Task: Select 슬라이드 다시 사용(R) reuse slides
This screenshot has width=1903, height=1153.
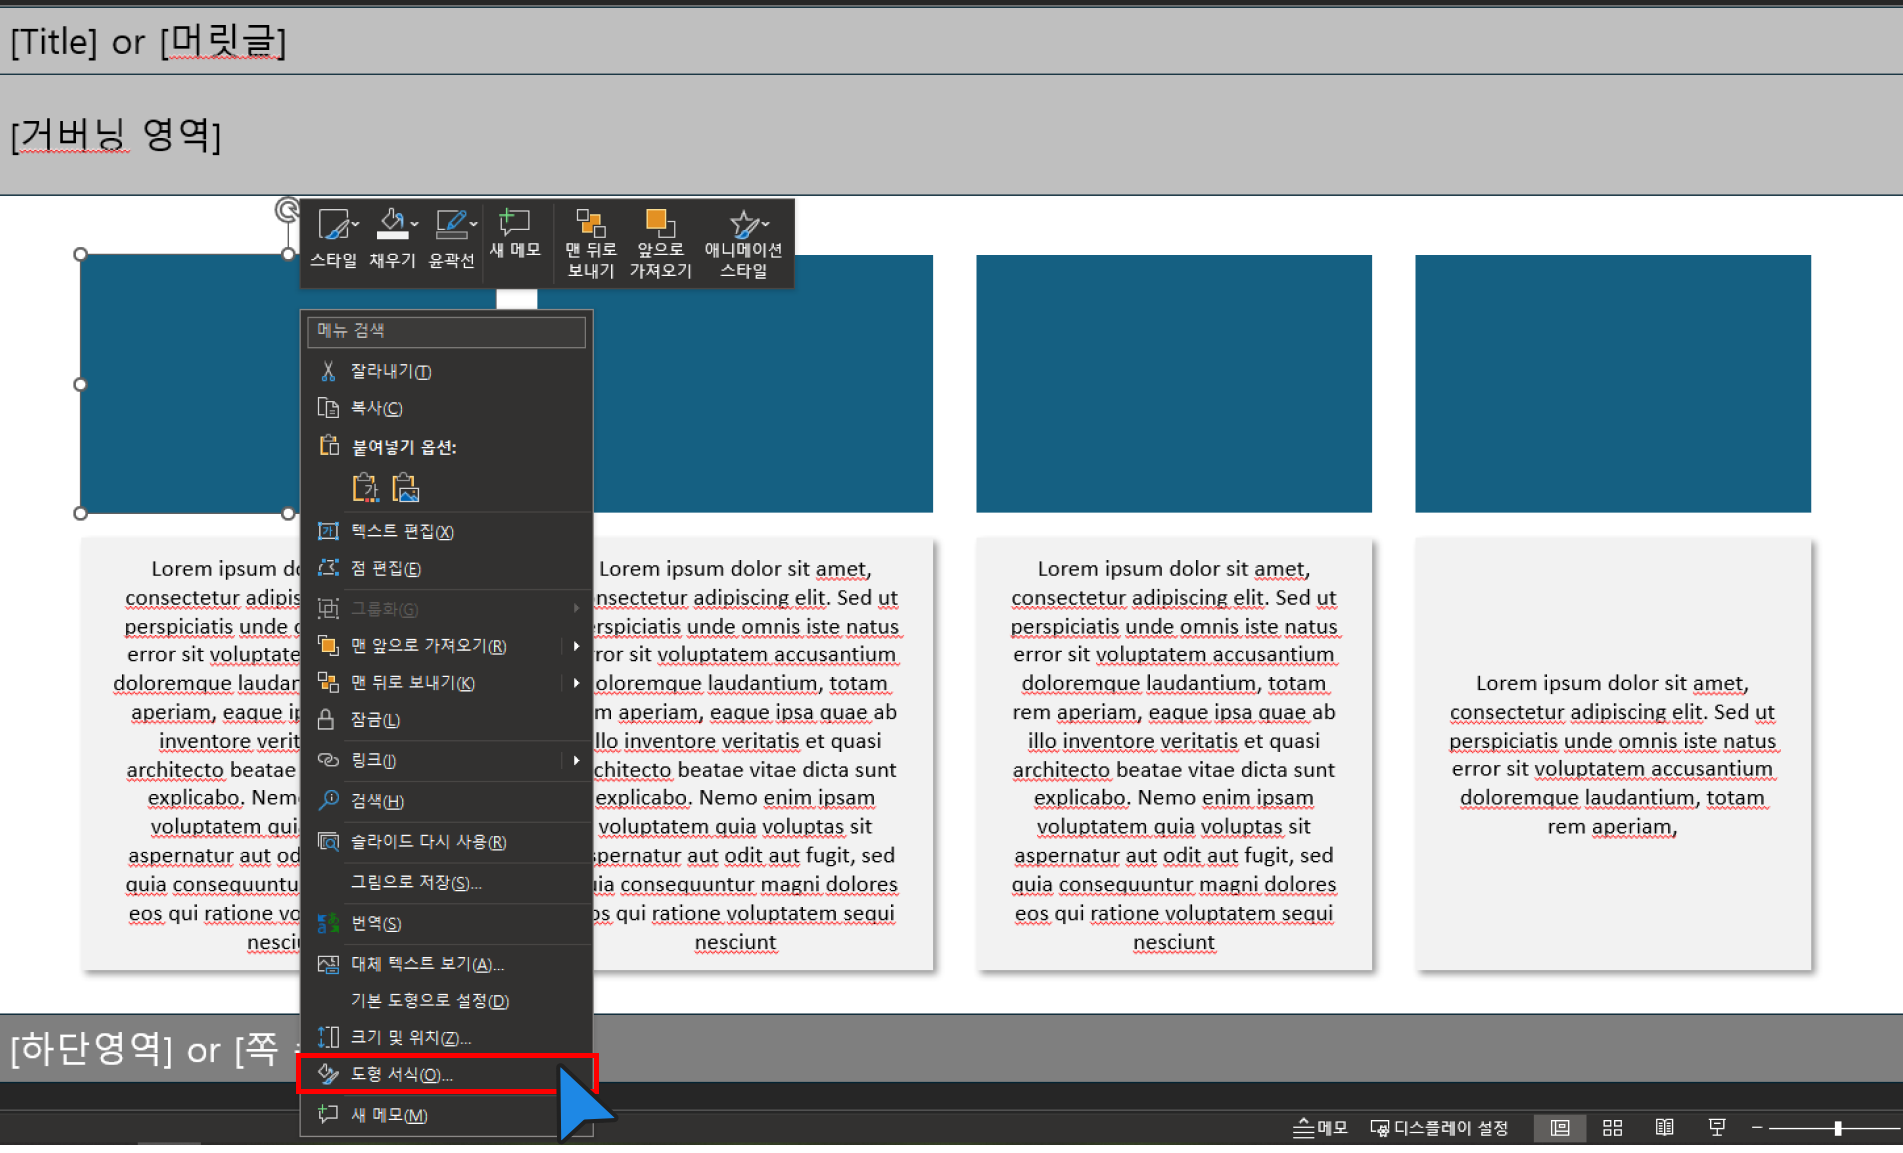Action: click(x=446, y=842)
